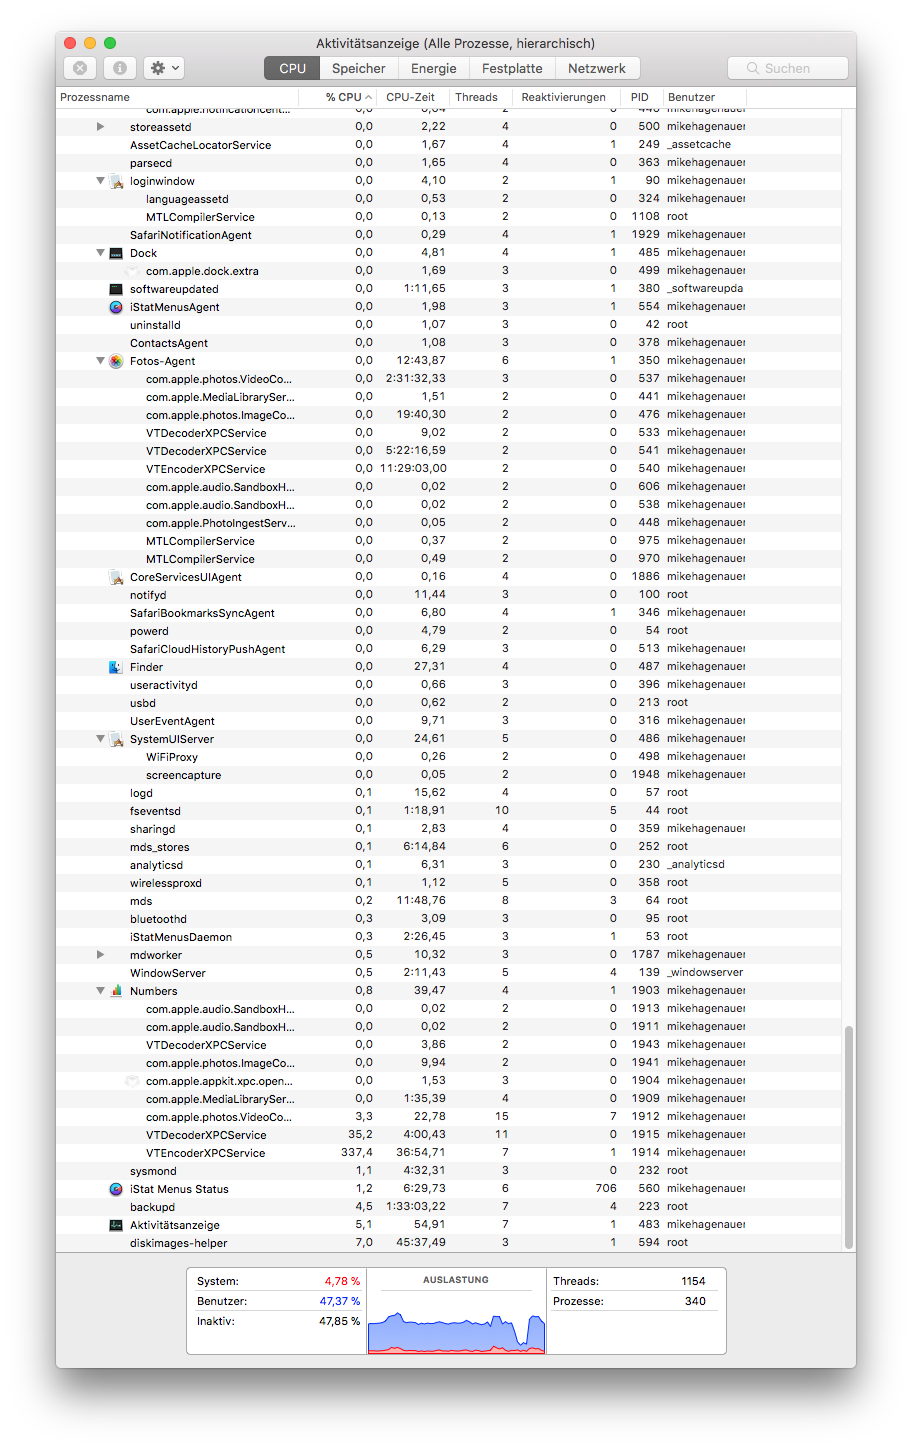Expand the mdworker process tree
The height and width of the screenshot is (1448, 912).
click(x=100, y=955)
